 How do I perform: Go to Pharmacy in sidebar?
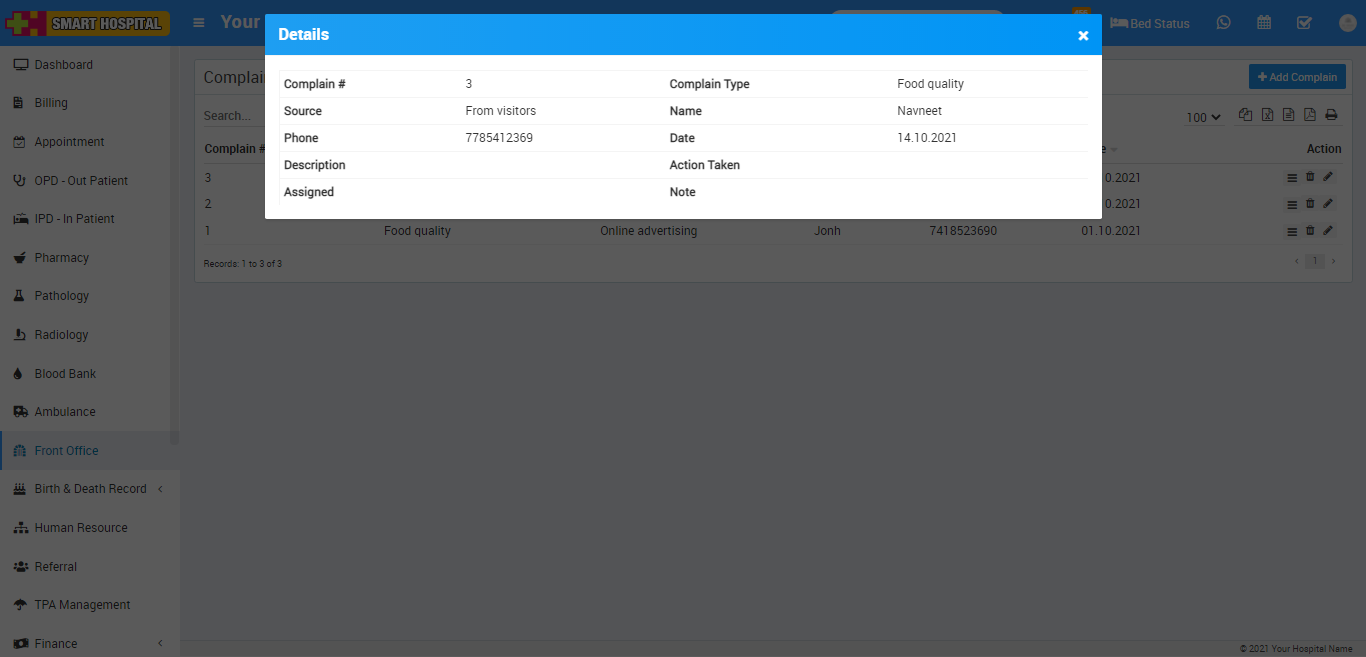[x=62, y=258]
